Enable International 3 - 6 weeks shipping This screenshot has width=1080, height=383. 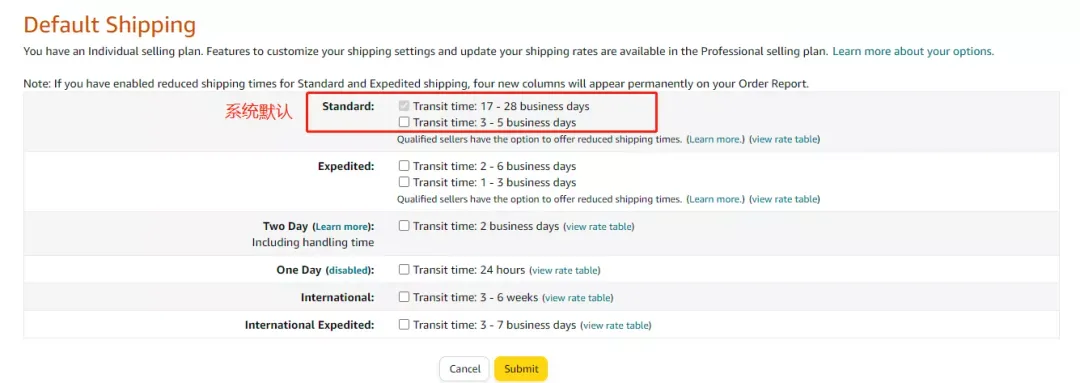click(404, 298)
